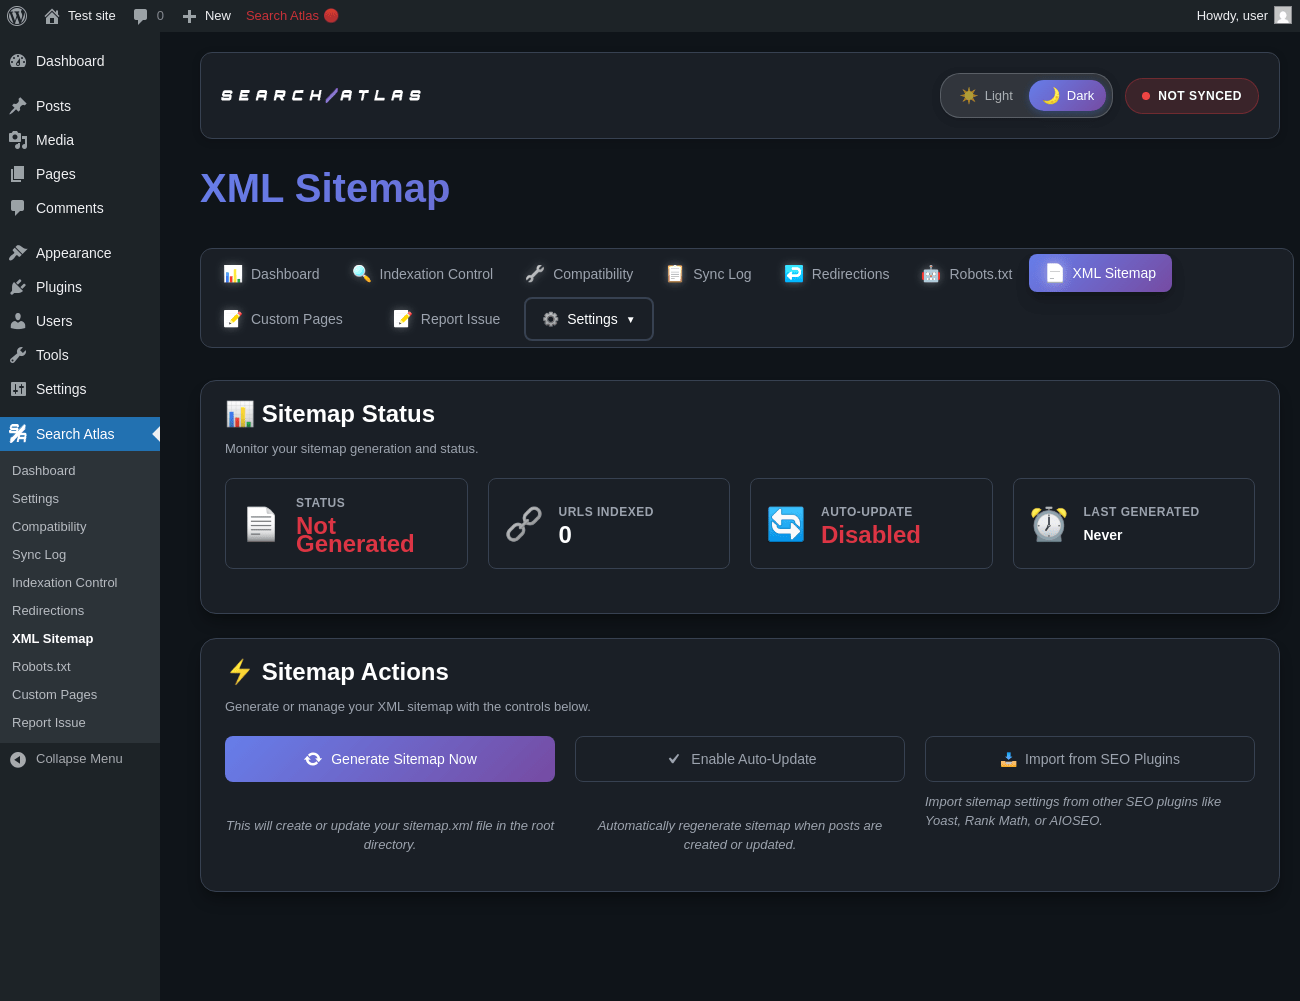Open the Dashboard tab
Viewport: 1300px width, 1001px height.
(271, 274)
